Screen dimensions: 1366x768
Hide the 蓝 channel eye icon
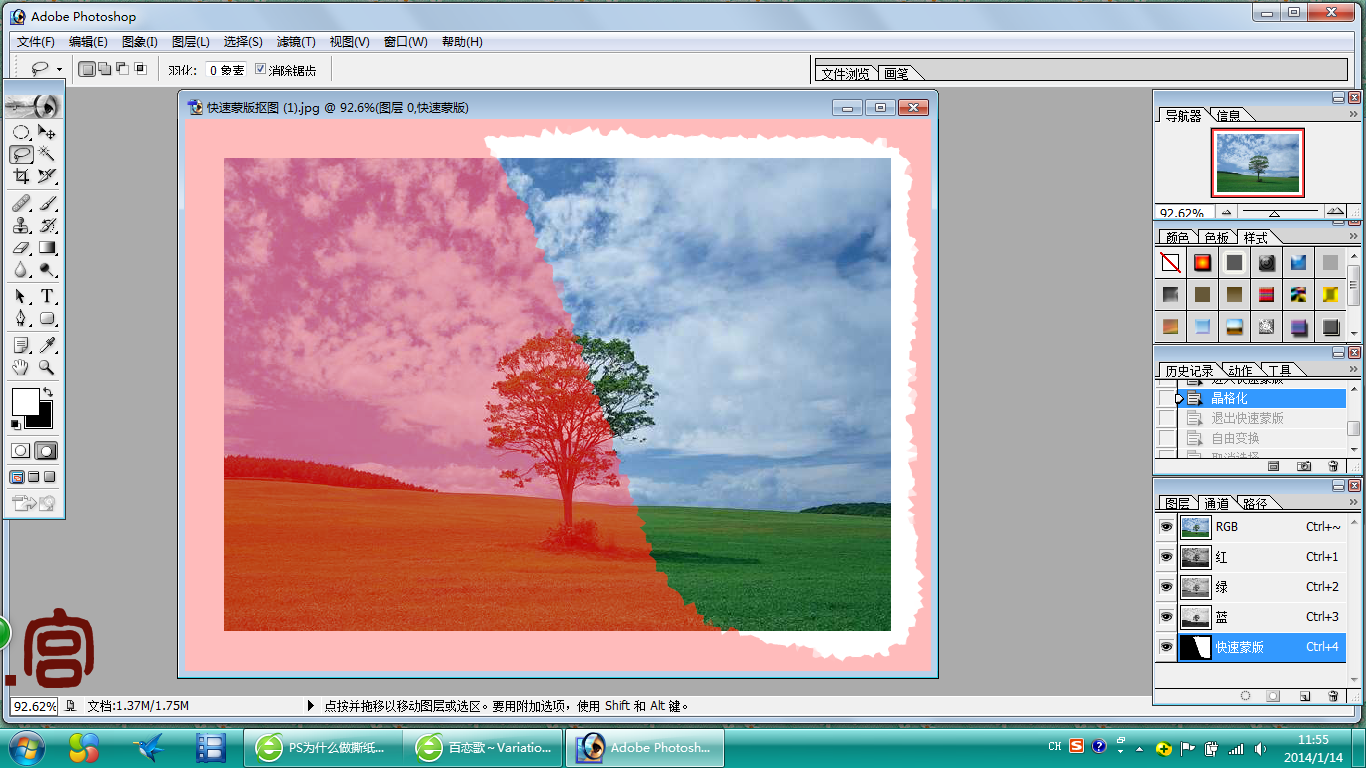click(1166, 617)
